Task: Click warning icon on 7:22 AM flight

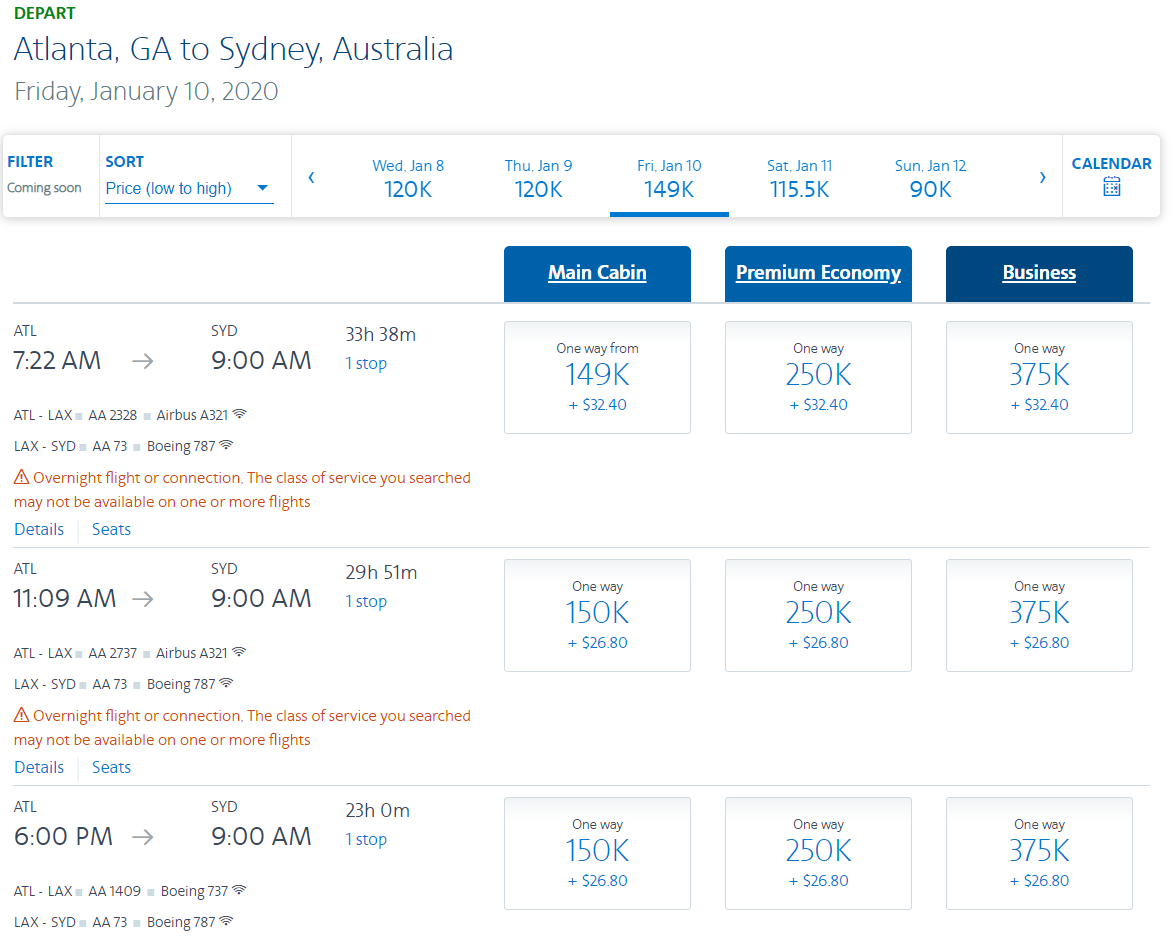Action: [x=21, y=478]
